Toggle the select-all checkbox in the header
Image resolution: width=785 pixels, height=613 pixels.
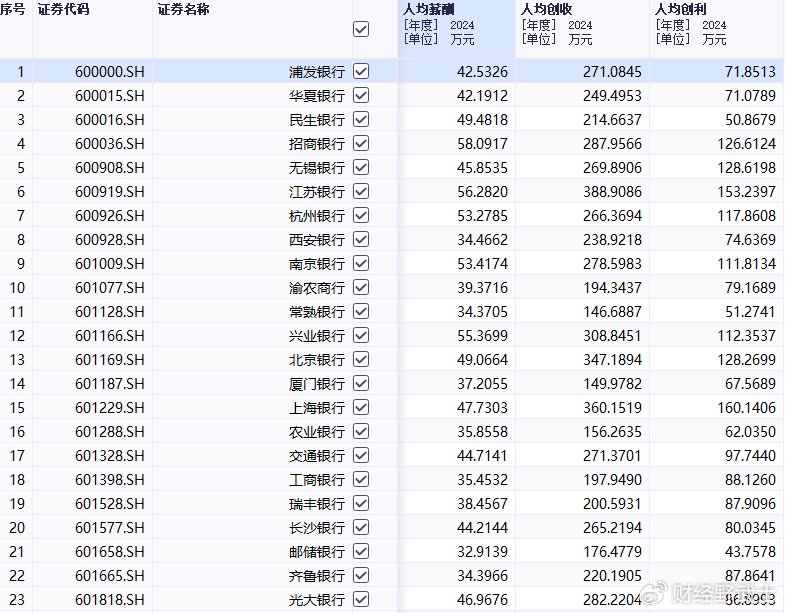click(361, 29)
